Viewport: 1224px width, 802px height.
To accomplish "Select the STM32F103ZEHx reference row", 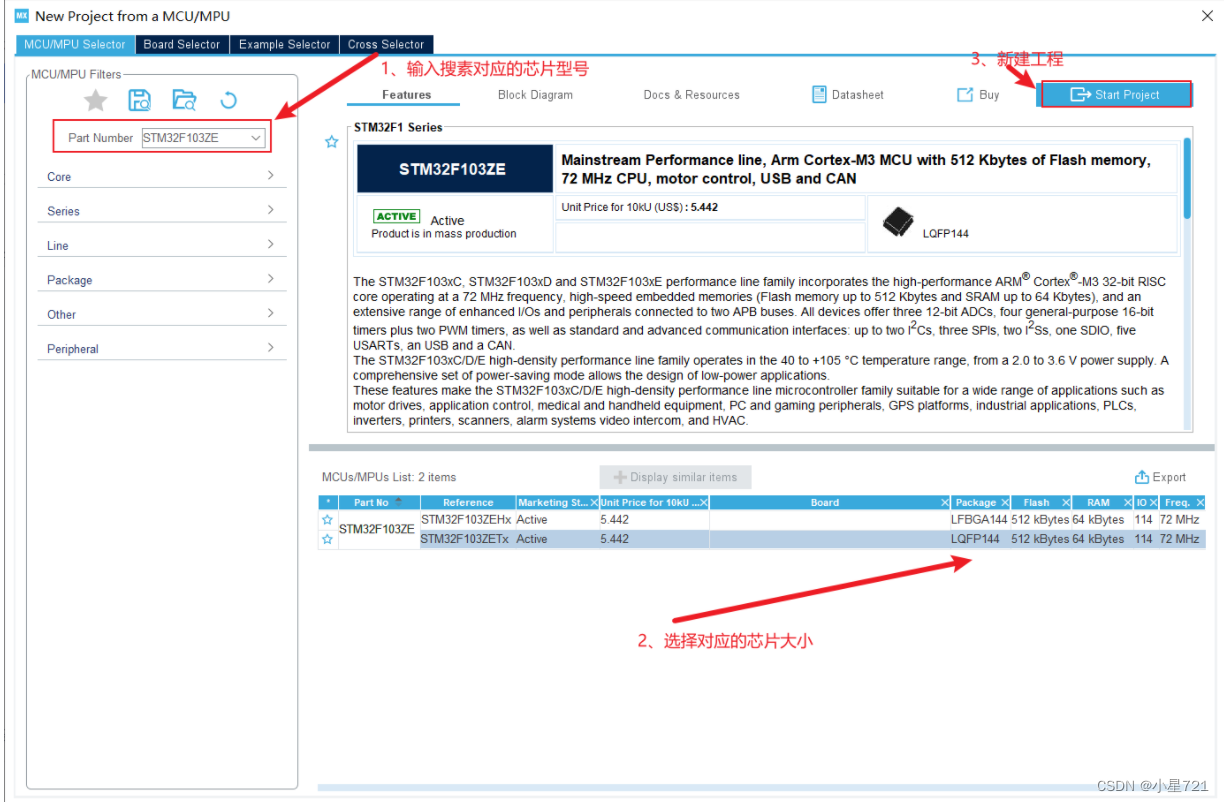I will 466,520.
